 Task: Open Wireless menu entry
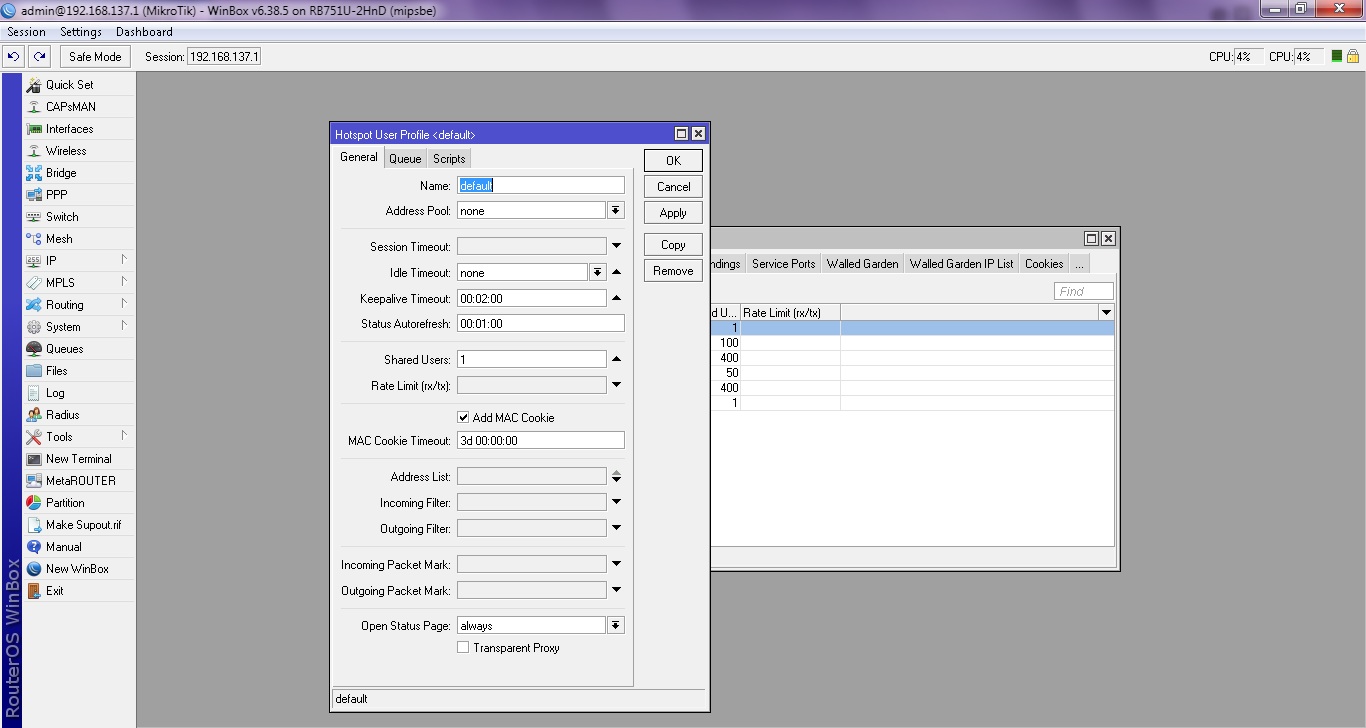pyautogui.click(x=78, y=151)
